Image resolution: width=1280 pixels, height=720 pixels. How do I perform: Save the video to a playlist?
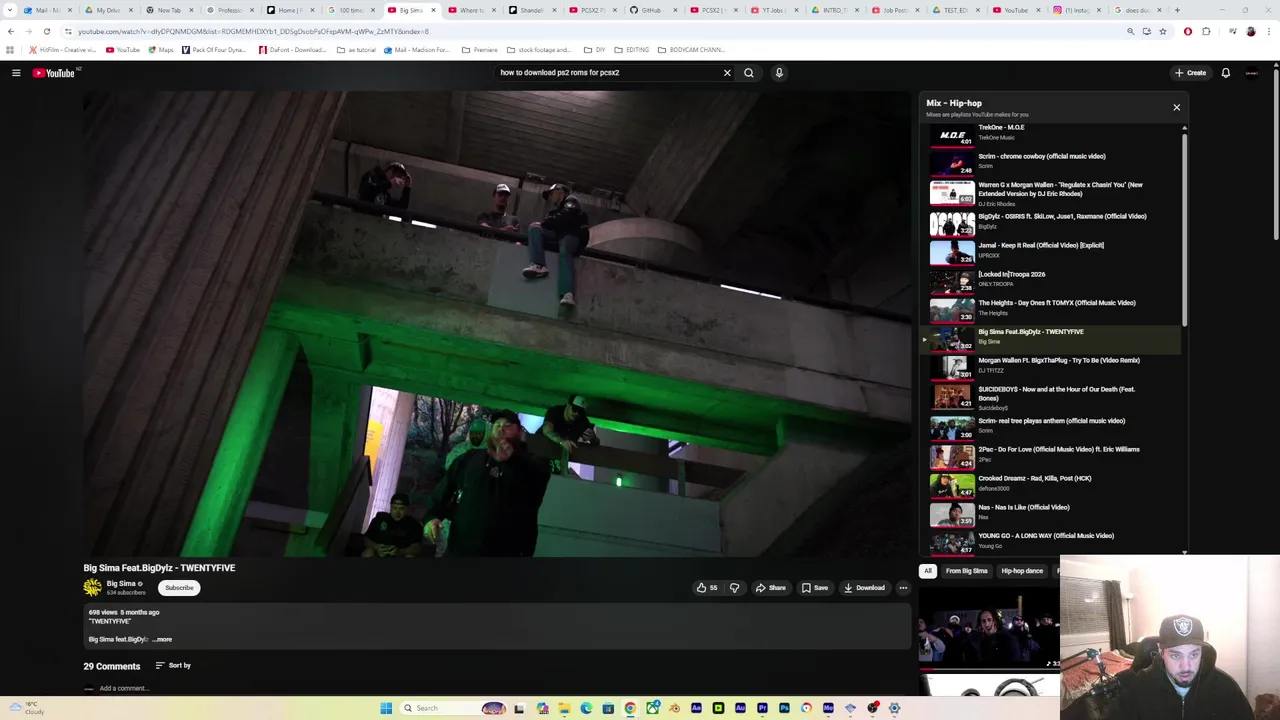(814, 588)
